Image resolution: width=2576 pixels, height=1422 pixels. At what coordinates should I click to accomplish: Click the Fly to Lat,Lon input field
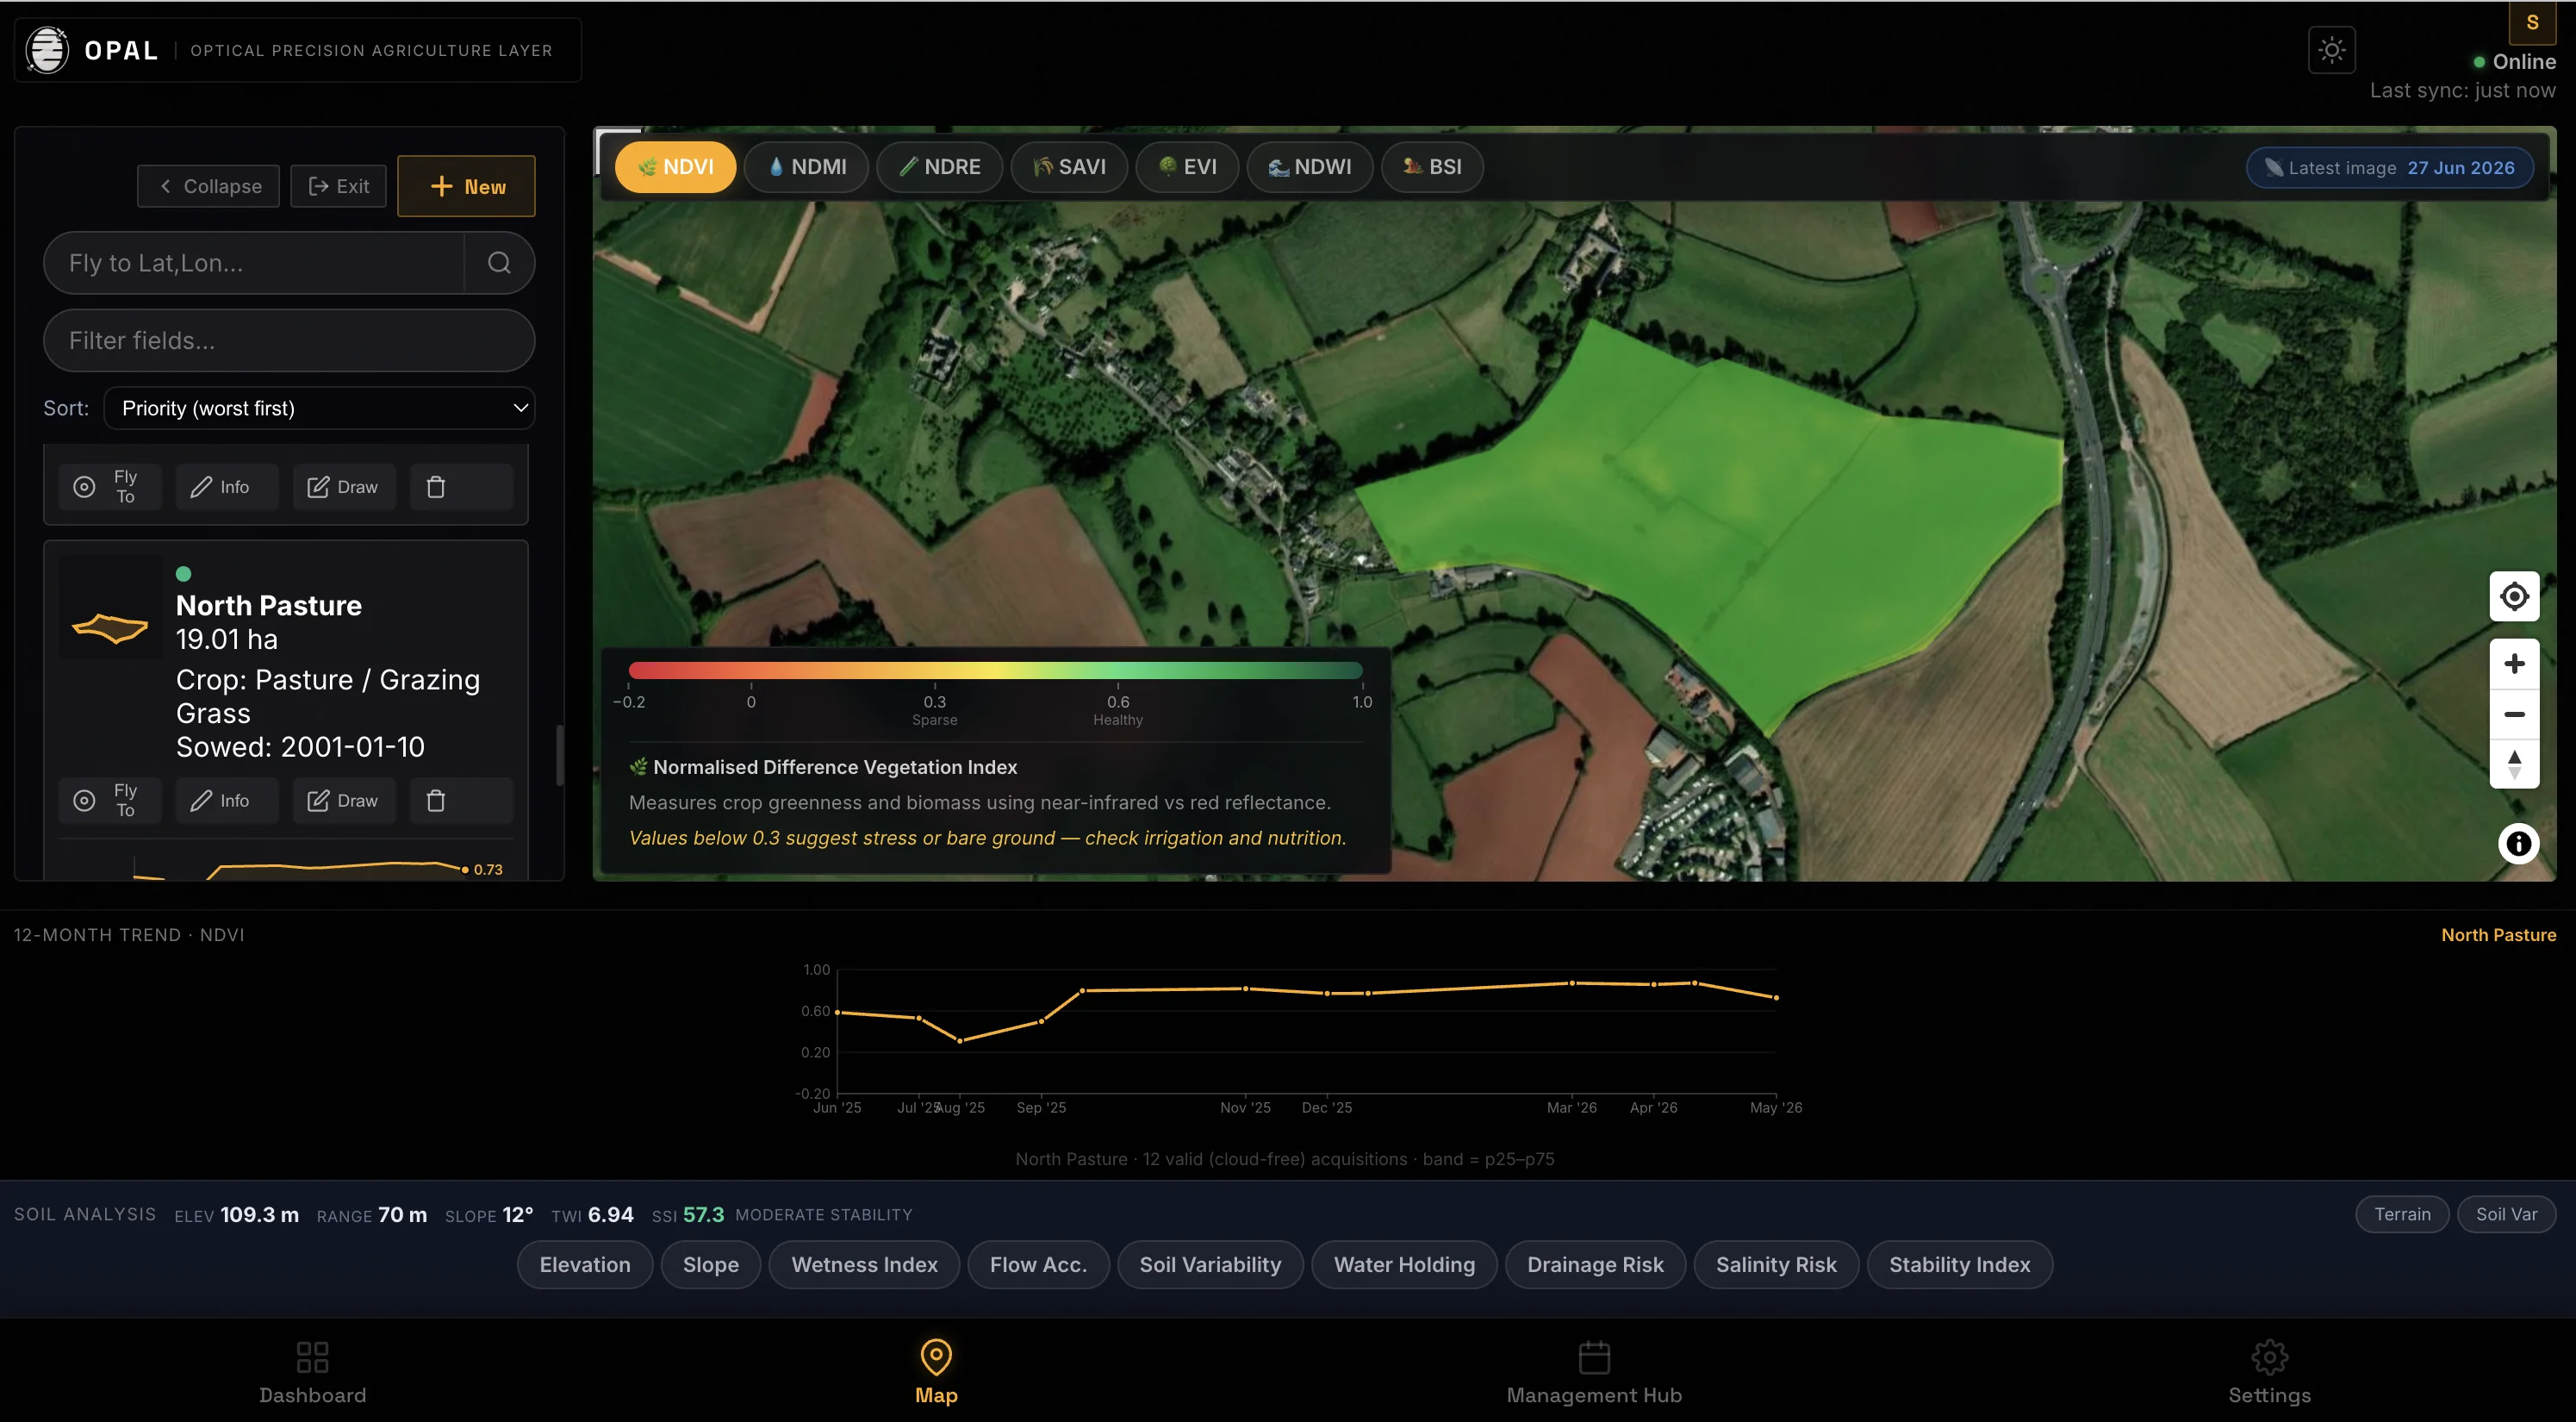click(x=254, y=263)
